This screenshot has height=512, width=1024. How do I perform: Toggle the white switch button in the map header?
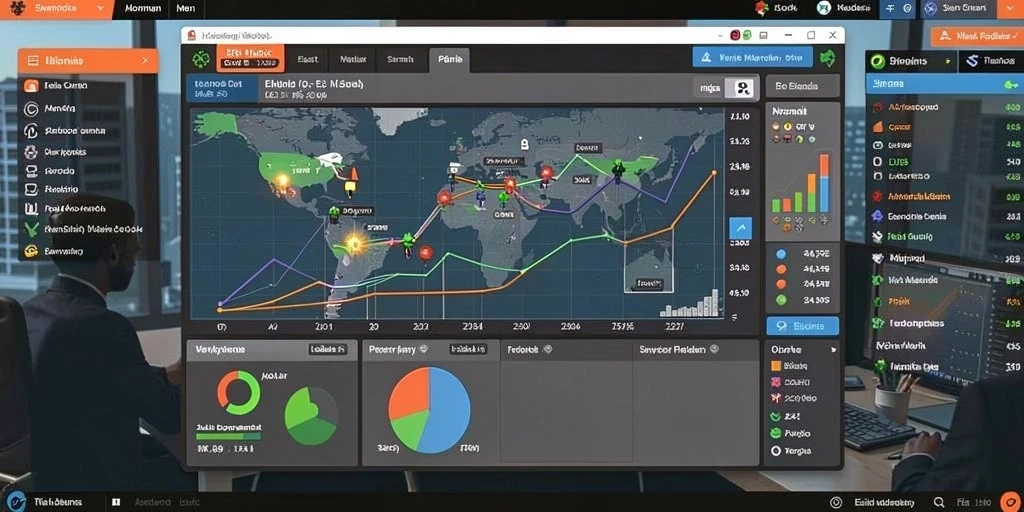point(743,88)
